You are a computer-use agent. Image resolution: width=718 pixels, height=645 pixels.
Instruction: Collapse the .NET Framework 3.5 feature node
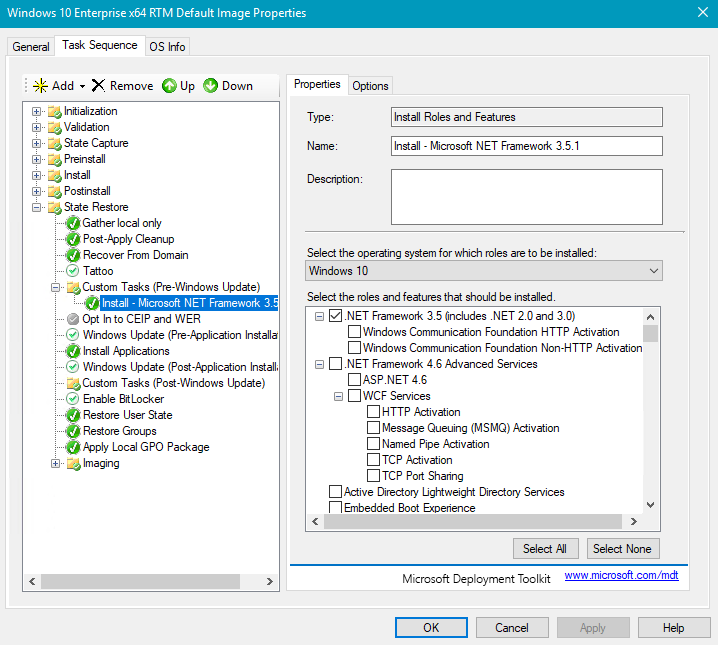point(320,316)
